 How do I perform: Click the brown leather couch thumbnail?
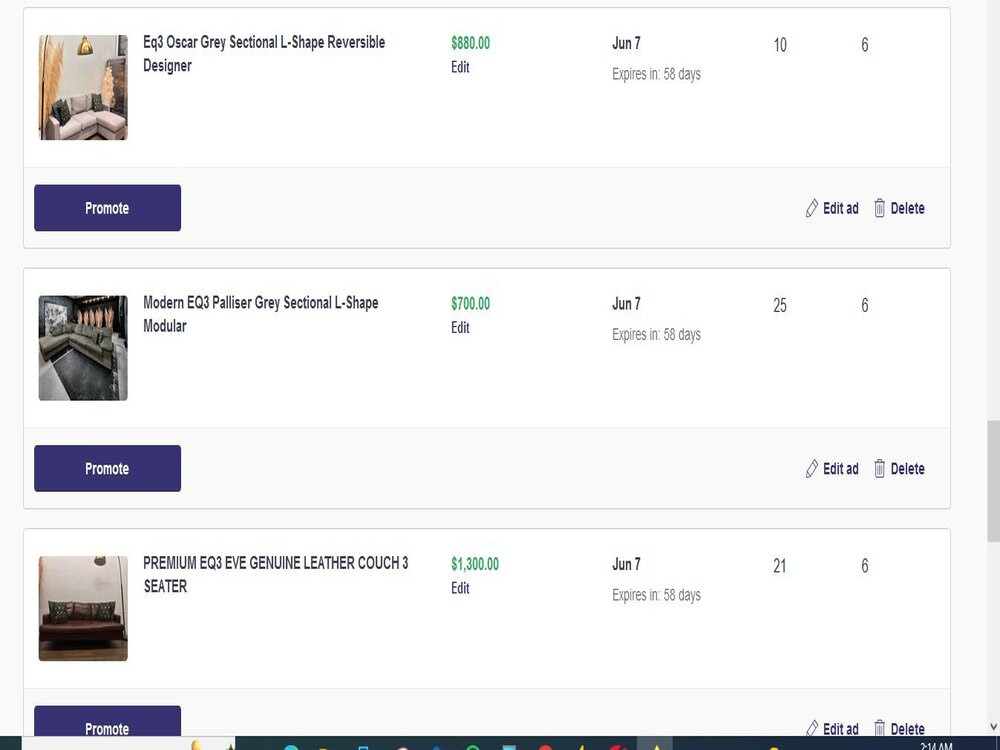[83, 608]
